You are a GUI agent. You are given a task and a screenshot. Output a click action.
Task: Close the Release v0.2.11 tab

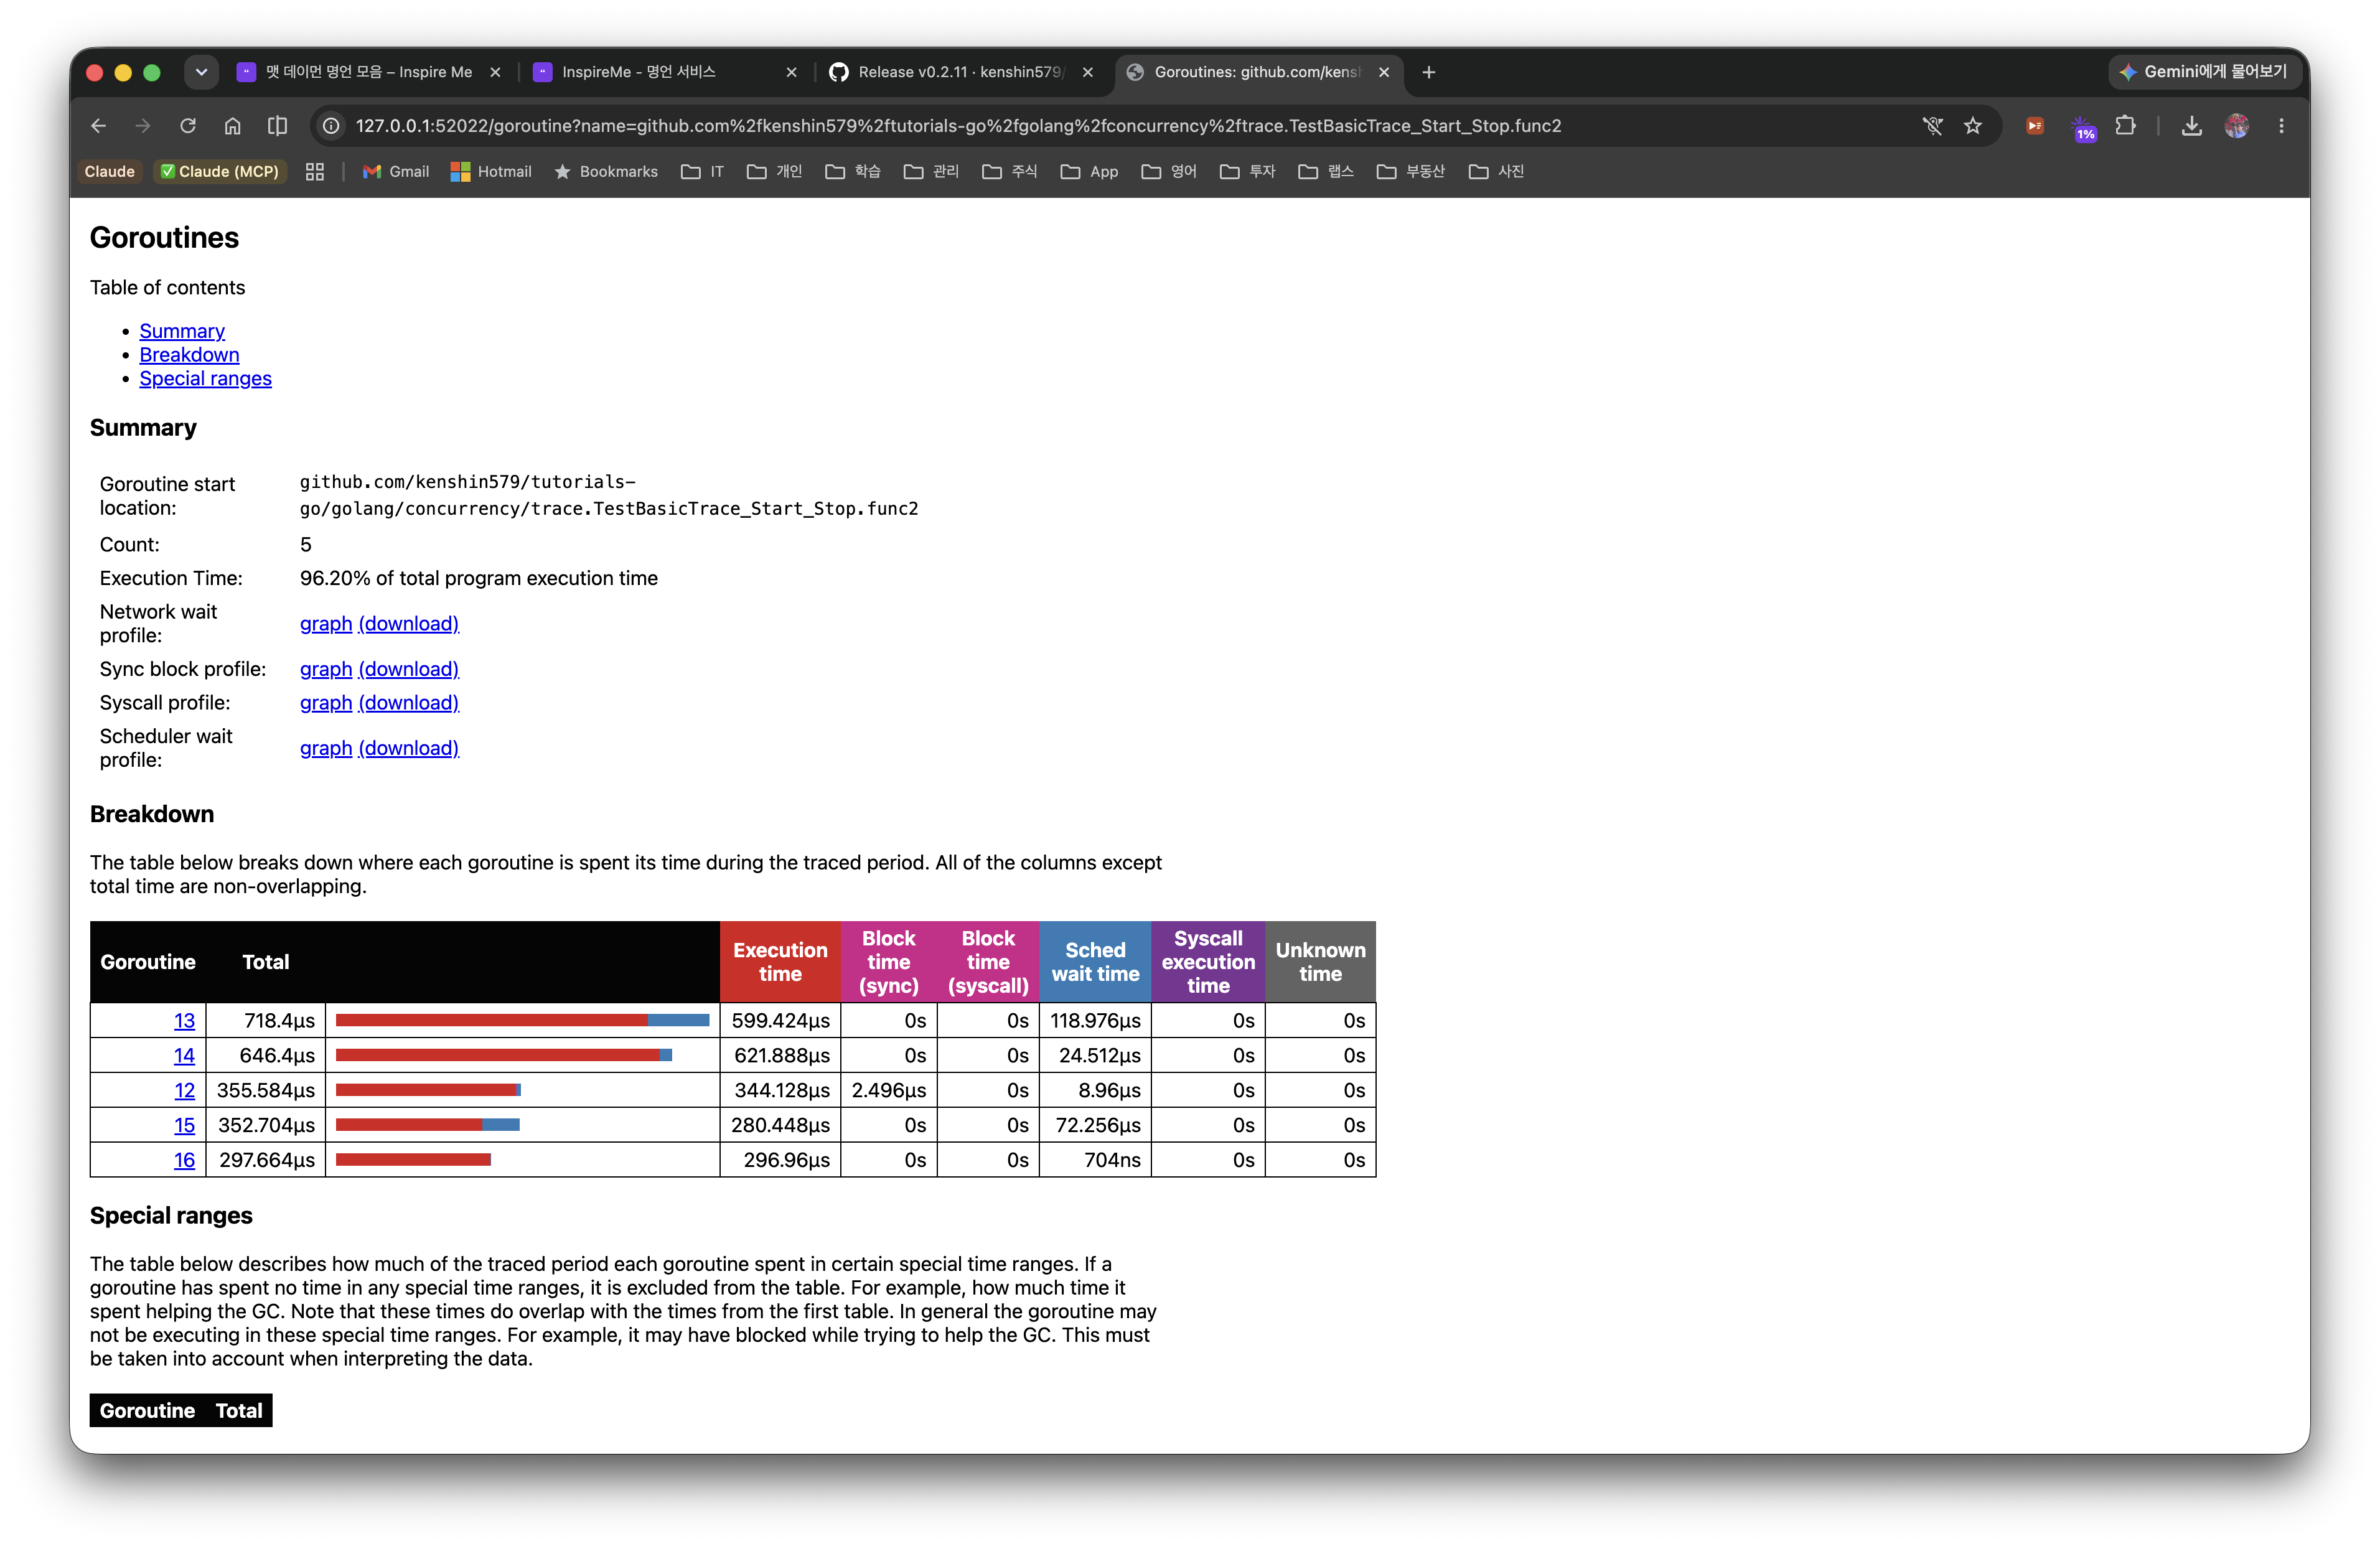(x=1088, y=72)
